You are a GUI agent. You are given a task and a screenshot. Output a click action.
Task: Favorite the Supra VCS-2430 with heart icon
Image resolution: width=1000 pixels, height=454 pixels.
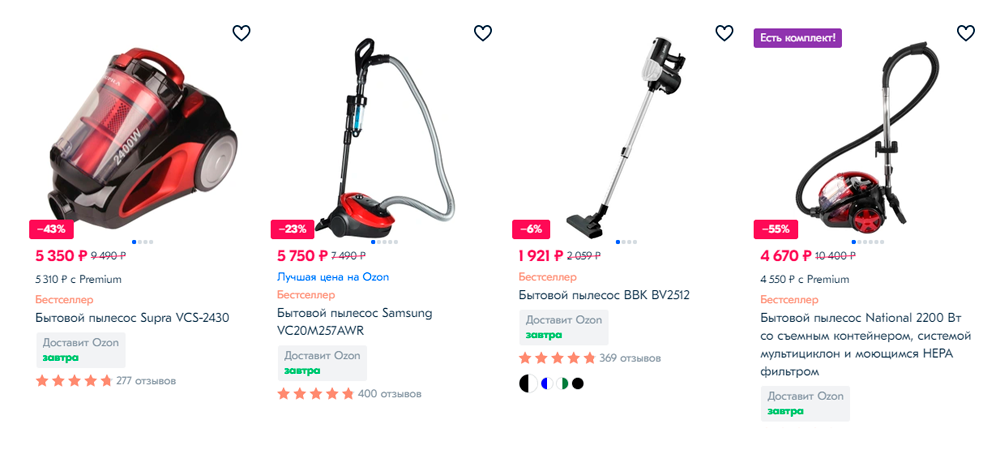pyautogui.click(x=241, y=33)
